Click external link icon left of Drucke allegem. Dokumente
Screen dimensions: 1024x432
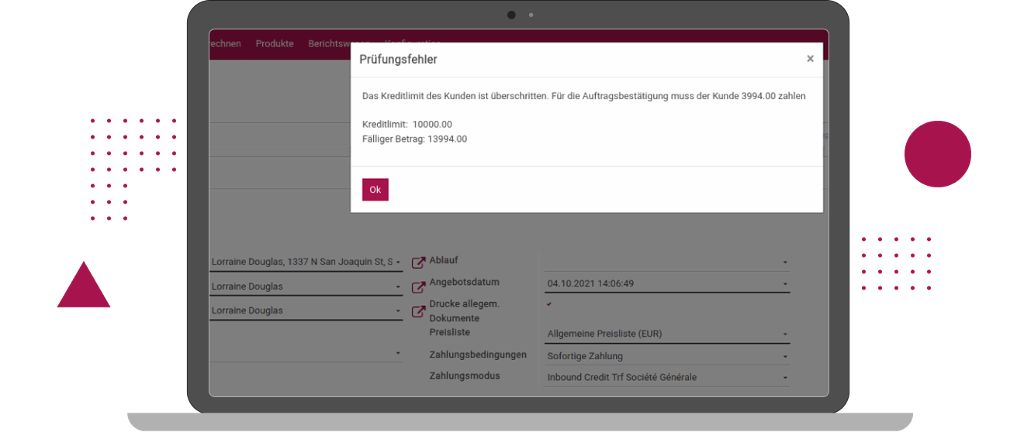pyautogui.click(x=418, y=312)
